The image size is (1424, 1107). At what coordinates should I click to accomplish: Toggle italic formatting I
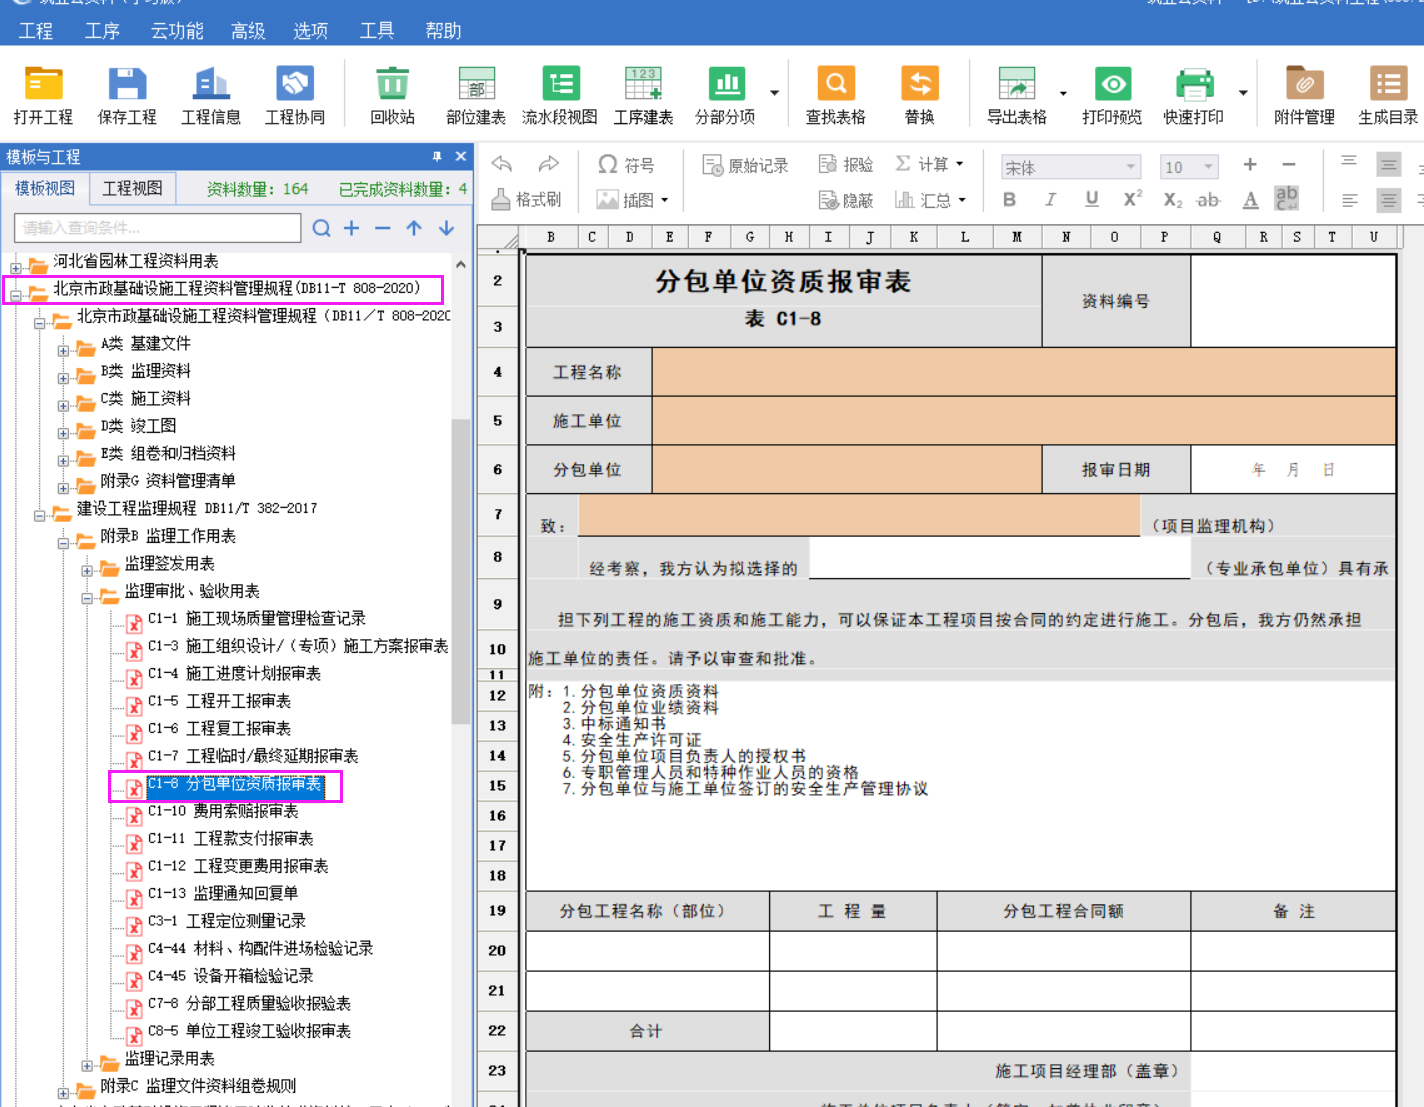(1050, 200)
